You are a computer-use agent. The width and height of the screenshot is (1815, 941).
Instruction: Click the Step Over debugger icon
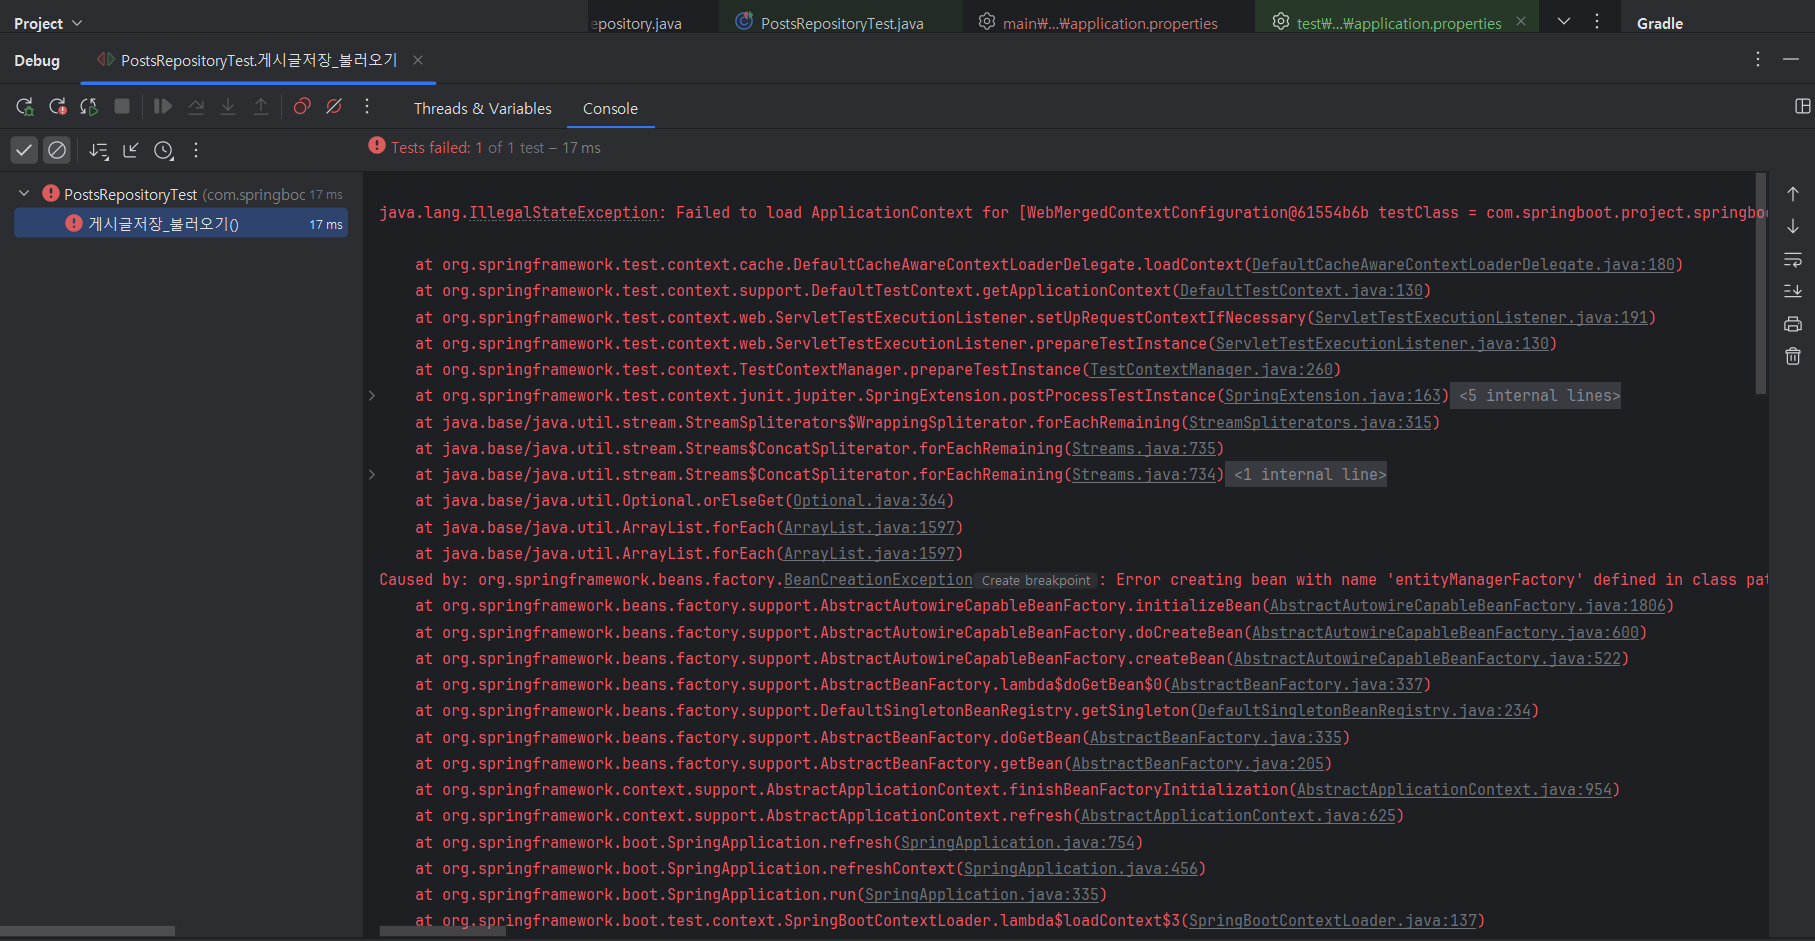pos(196,106)
